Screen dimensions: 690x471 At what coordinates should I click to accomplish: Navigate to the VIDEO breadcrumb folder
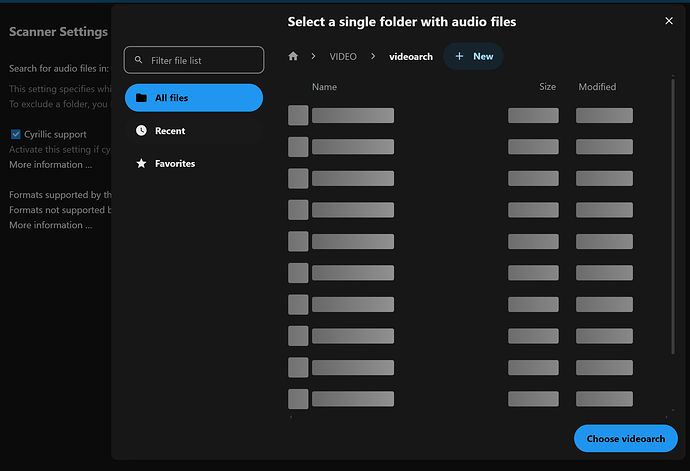tap(343, 57)
